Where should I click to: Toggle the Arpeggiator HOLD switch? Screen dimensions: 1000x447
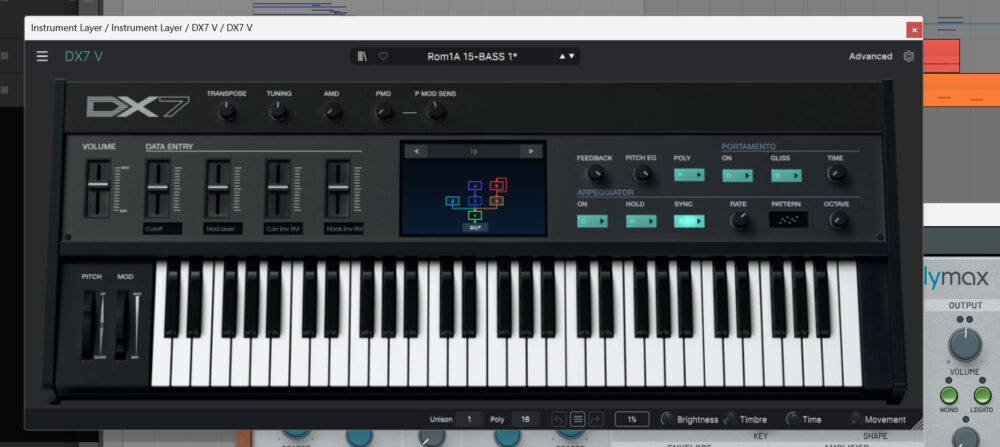tap(641, 221)
